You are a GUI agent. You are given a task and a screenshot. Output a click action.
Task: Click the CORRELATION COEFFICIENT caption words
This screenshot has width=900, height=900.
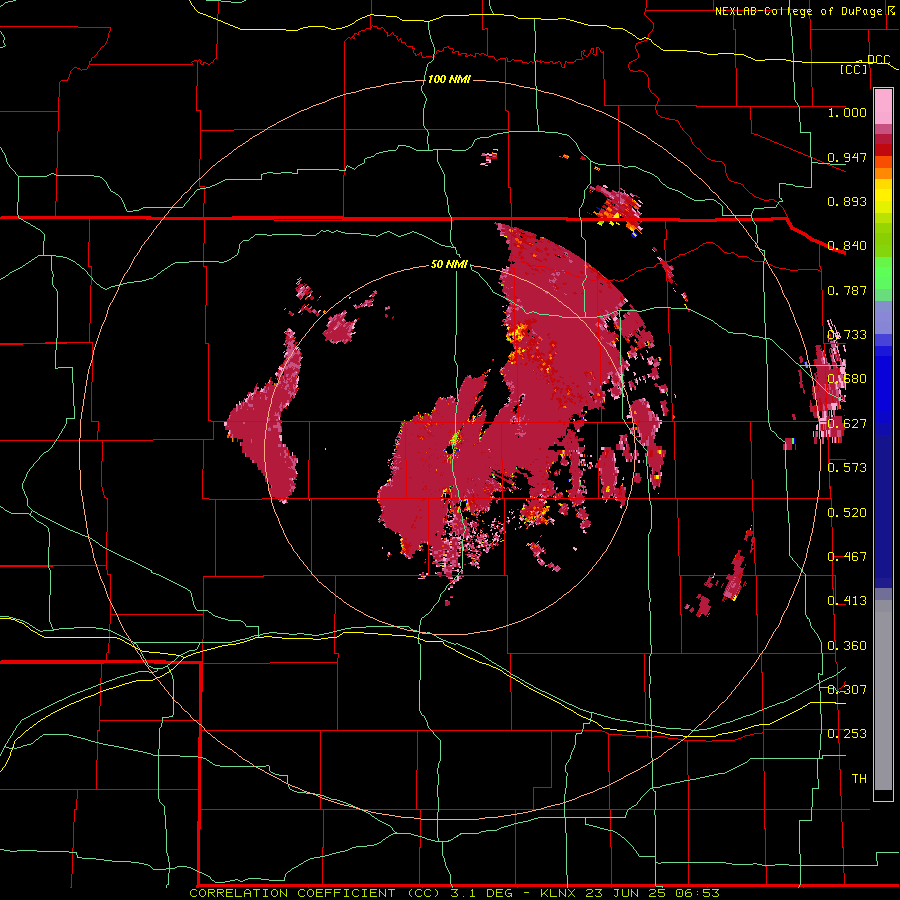click(292, 893)
